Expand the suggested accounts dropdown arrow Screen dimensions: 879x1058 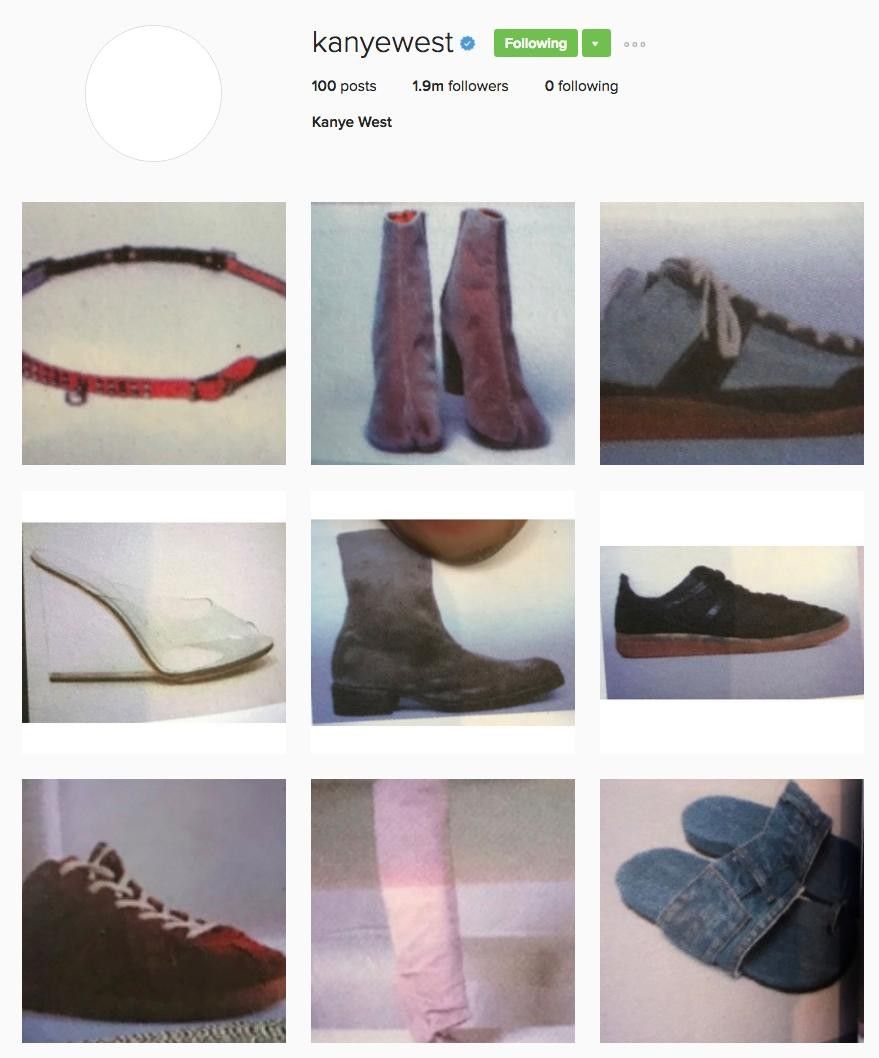point(596,43)
